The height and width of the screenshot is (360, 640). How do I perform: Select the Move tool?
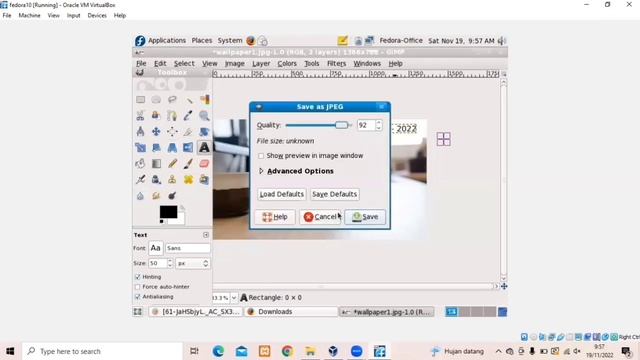(156, 131)
